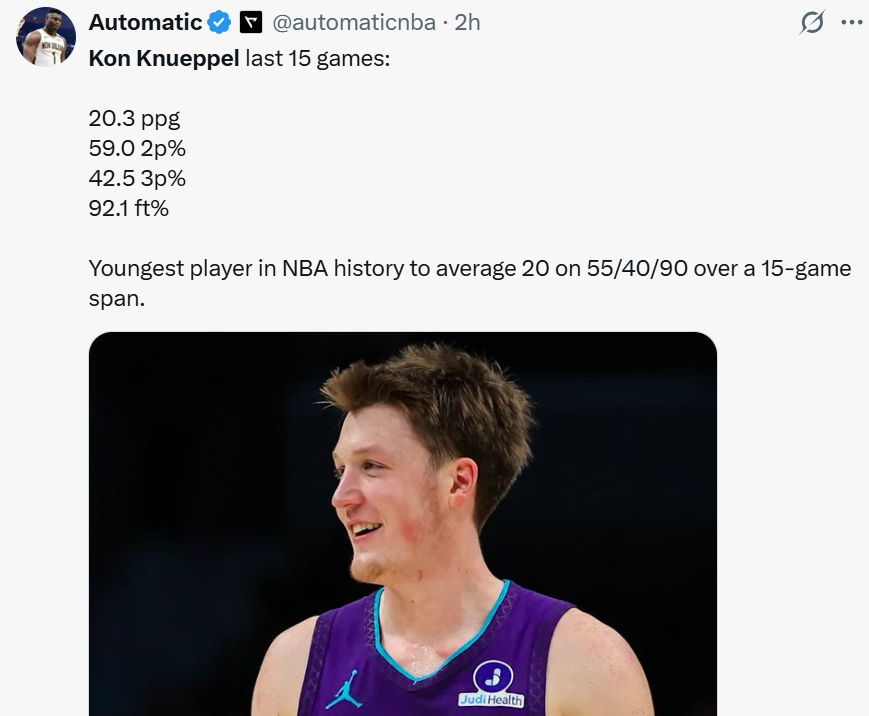This screenshot has width=869, height=716.
Task: Click the 20.3 ppg stat line
Action: pyautogui.click(x=134, y=118)
